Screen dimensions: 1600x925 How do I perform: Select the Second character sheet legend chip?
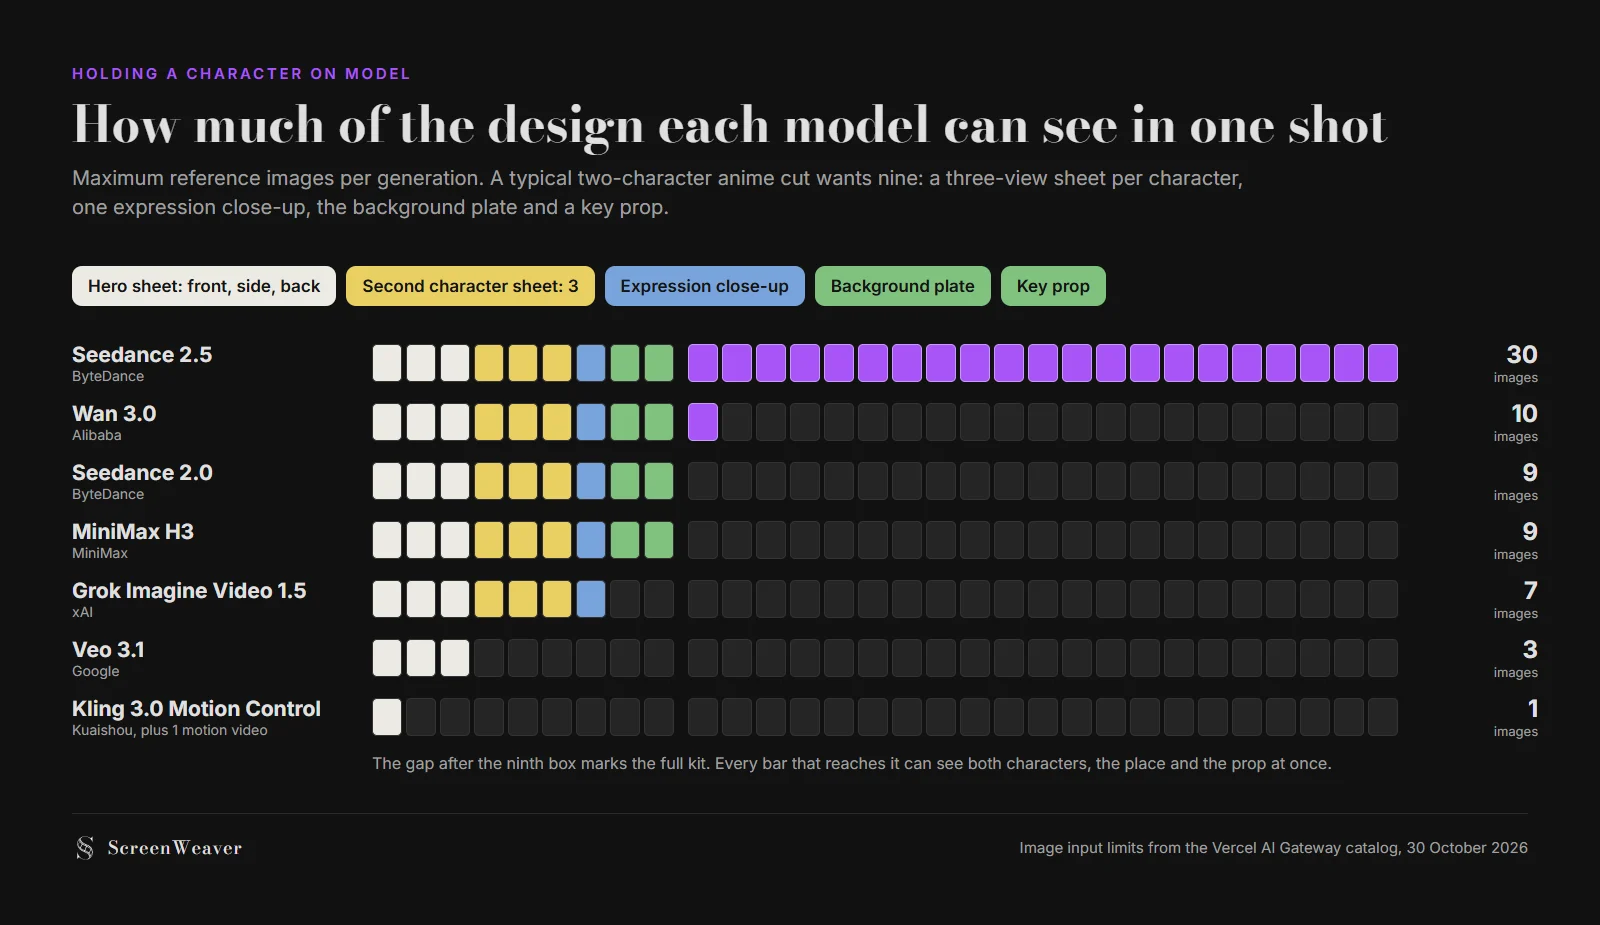pos(470,286)
